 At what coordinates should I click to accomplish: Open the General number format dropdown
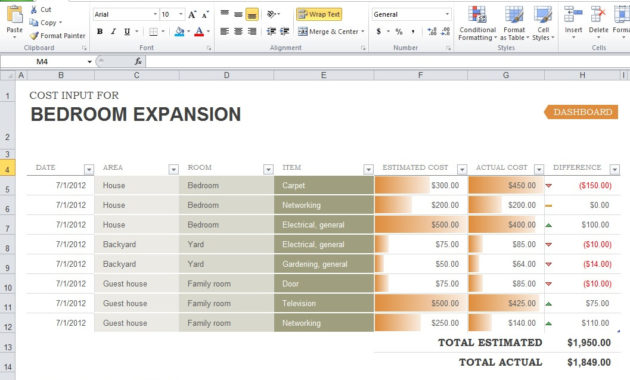point(447,14)
